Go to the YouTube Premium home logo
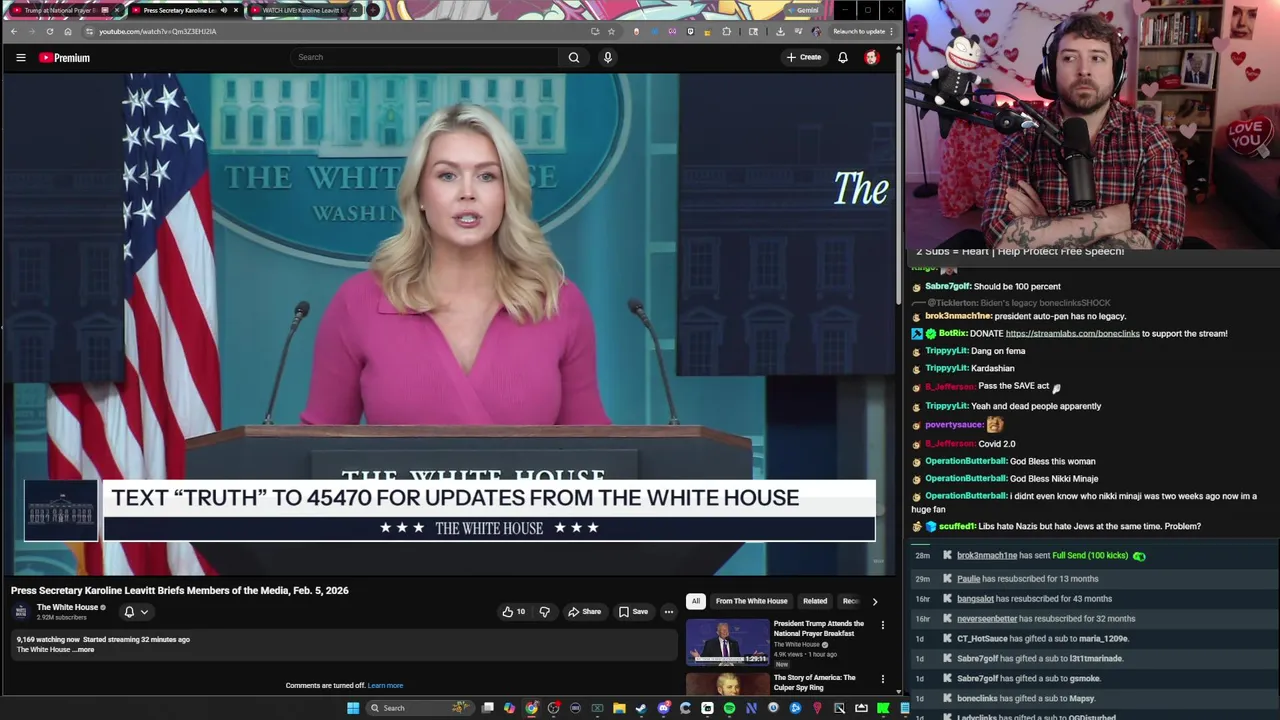This screenshot has width=1280, height=720. click(65, 58)
